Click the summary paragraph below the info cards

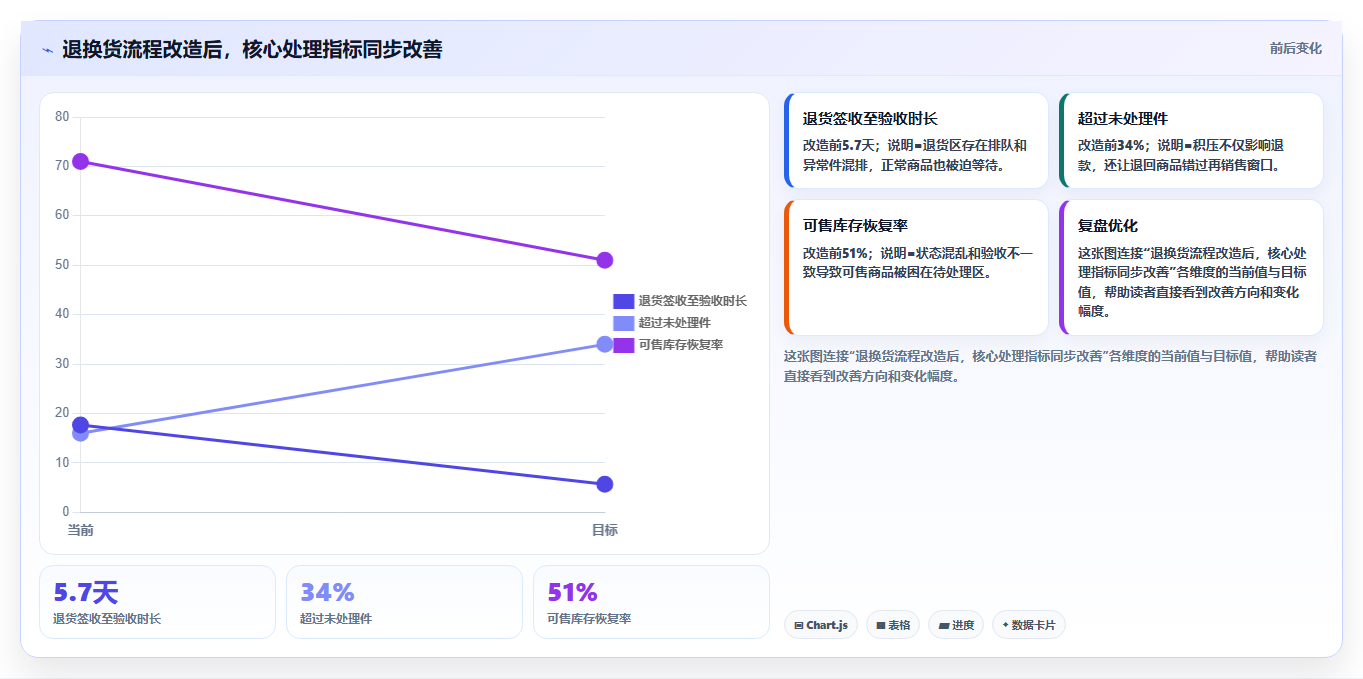click(1050, 366)
